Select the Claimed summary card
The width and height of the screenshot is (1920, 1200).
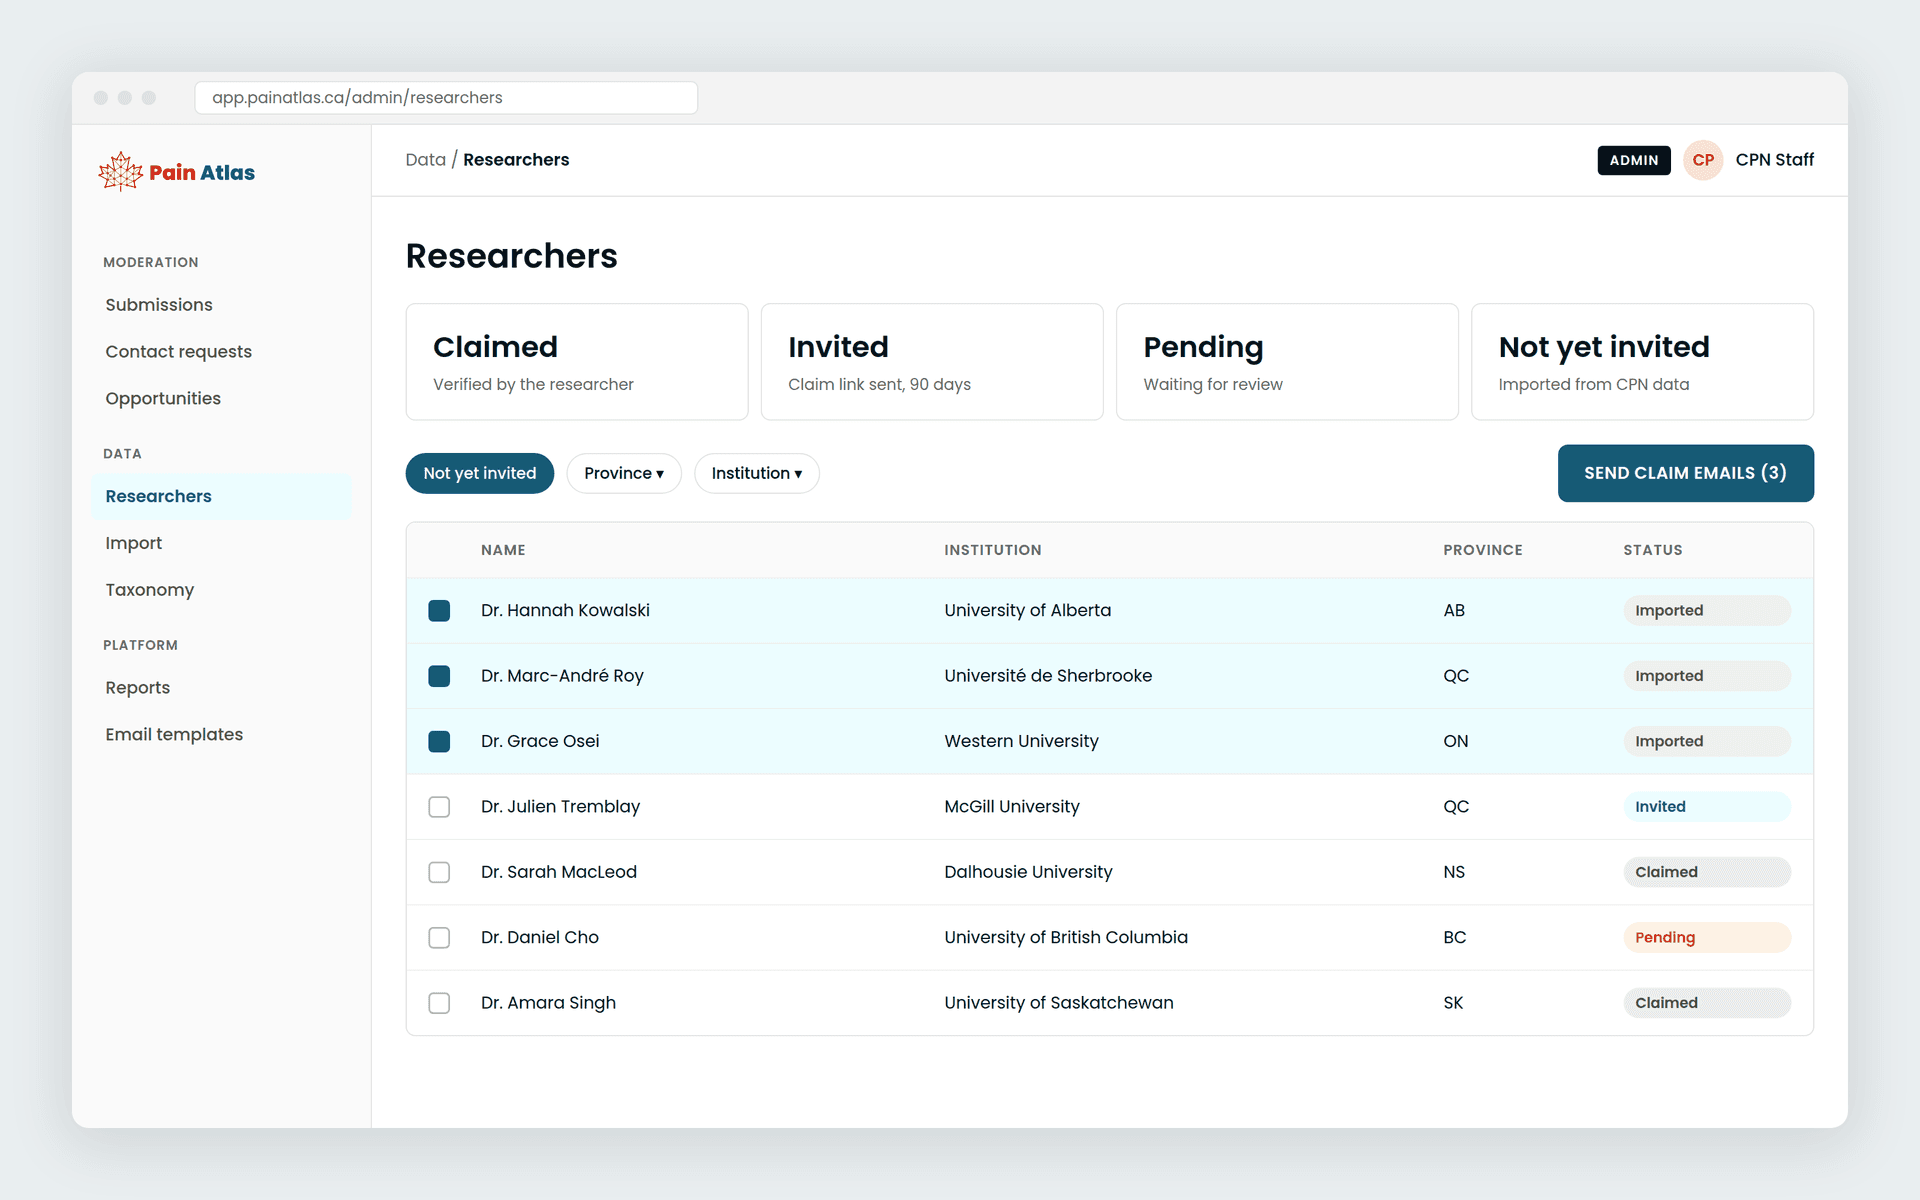click(x=577, y=362)
